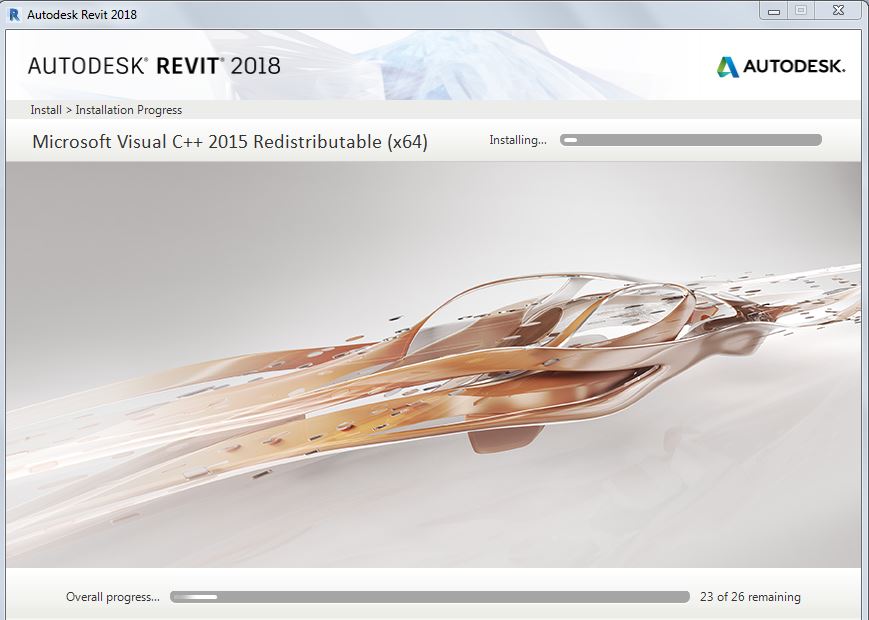Click the registered trademark symbol beside REVIT

pyautogui.click(x=224, y=58)
